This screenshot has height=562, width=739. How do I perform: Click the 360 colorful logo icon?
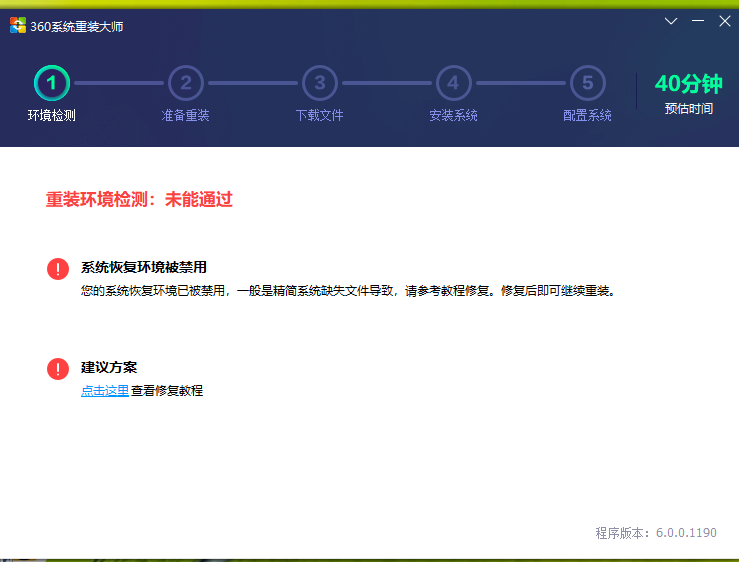[18, 26]
